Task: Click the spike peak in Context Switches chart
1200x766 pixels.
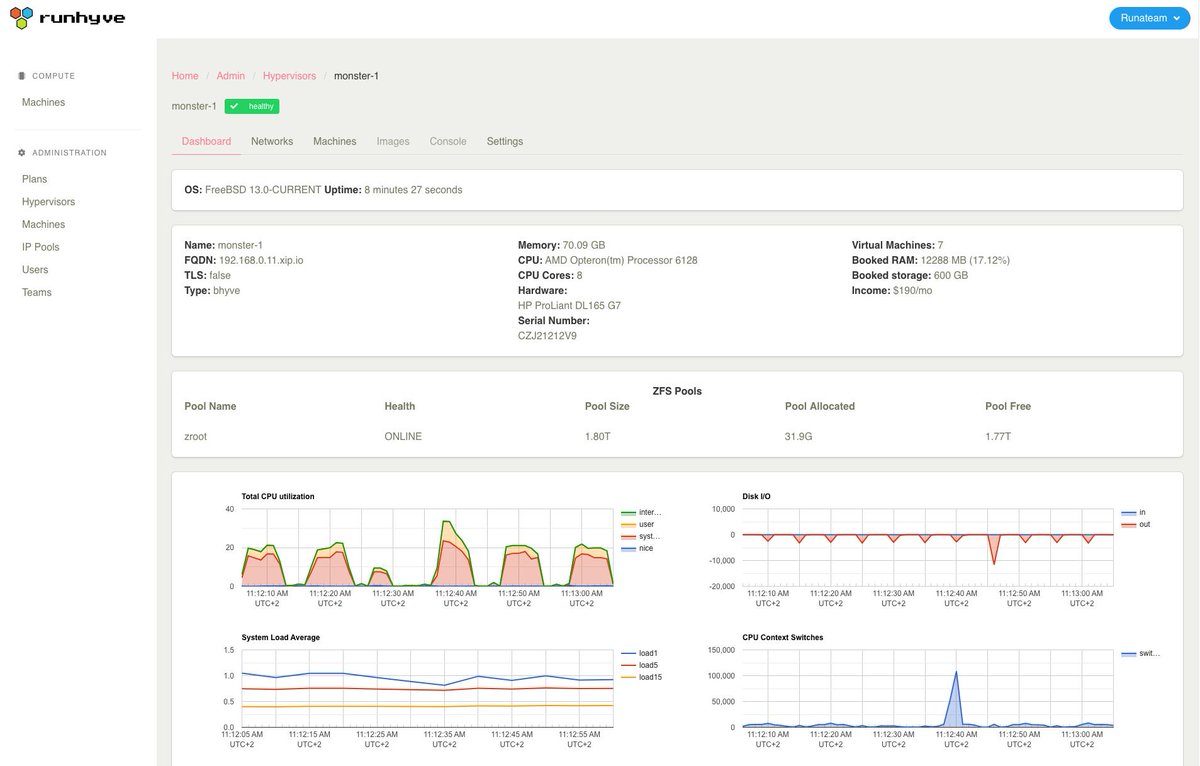Action: 957,672
